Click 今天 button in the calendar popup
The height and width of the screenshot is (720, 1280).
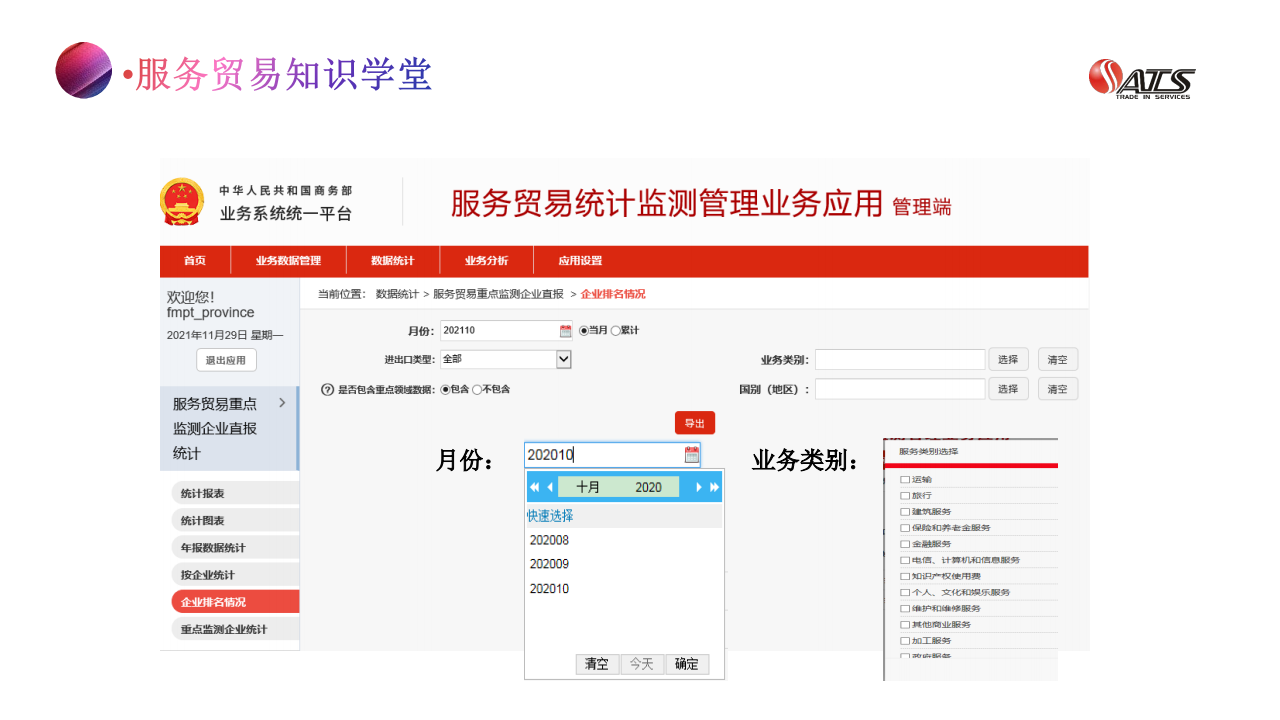tap(642, 664)
